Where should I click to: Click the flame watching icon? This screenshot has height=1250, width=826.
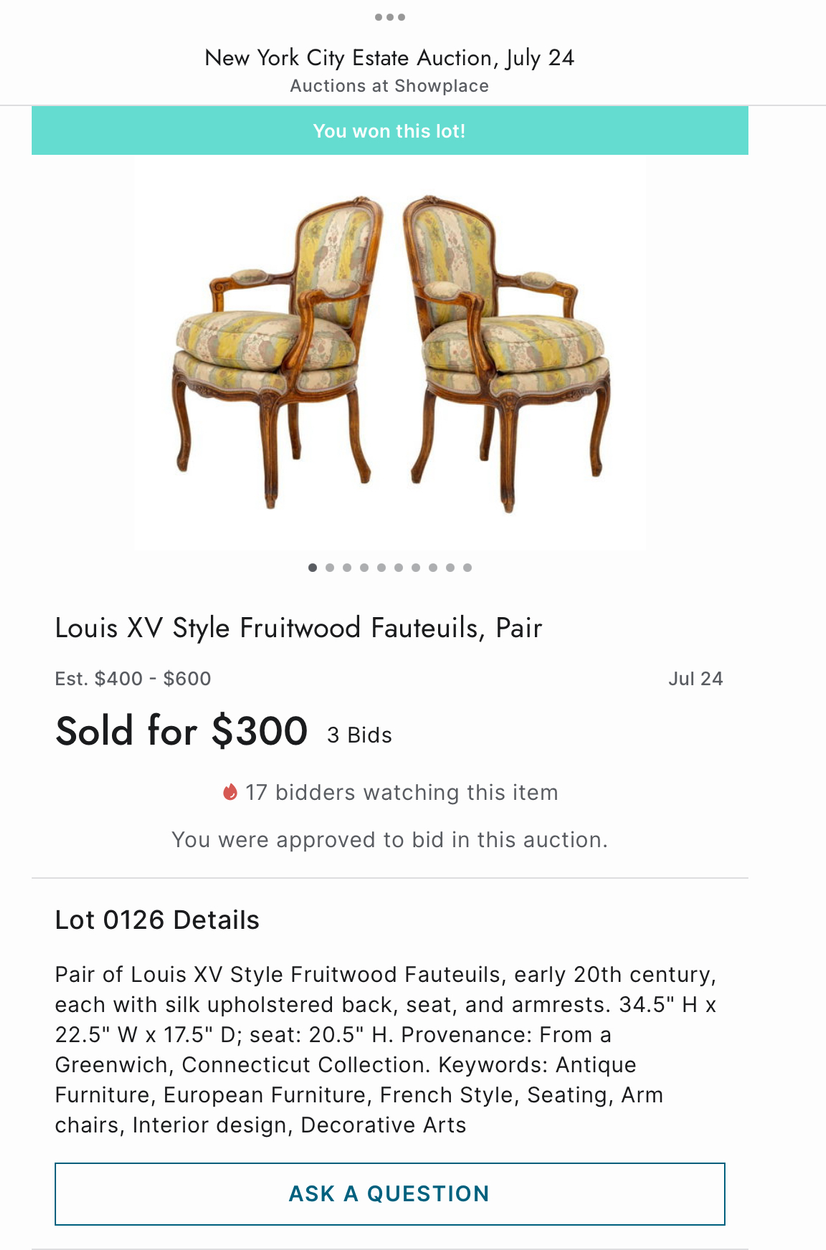(x=230, y=793)
